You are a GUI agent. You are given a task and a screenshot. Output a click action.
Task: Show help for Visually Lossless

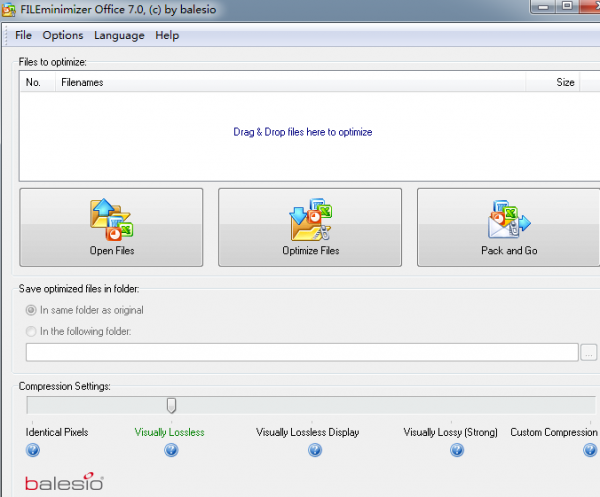[x=171, y=450]
